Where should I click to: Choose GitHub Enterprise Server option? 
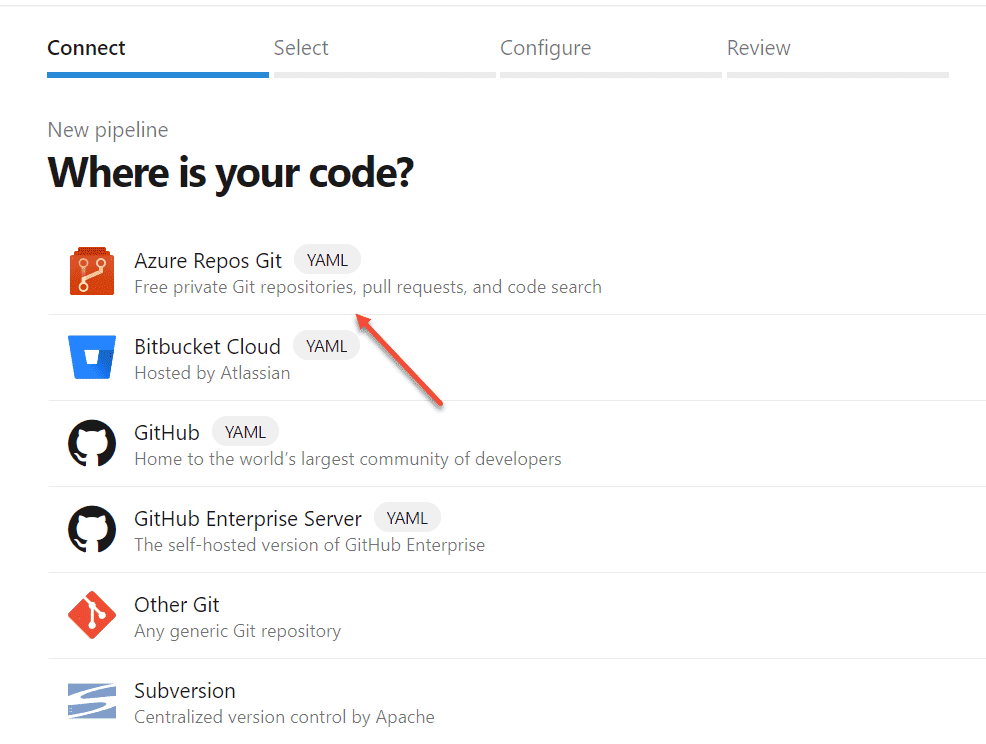[517, 530]
